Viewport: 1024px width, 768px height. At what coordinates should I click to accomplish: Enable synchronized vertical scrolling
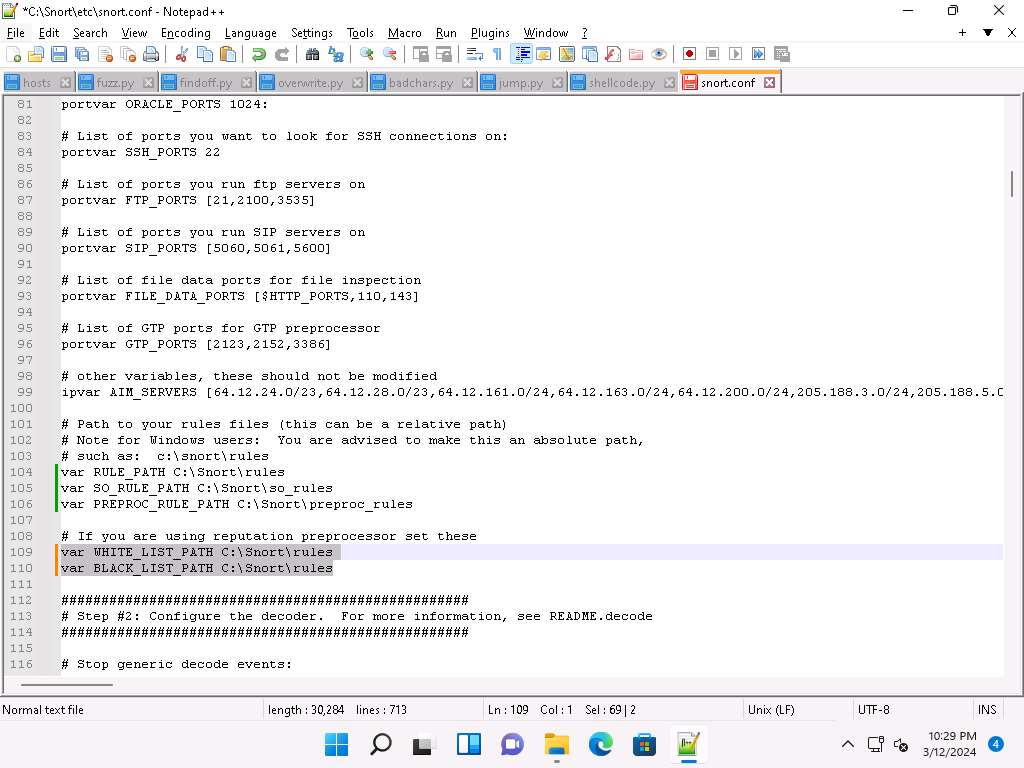point(421,54)
